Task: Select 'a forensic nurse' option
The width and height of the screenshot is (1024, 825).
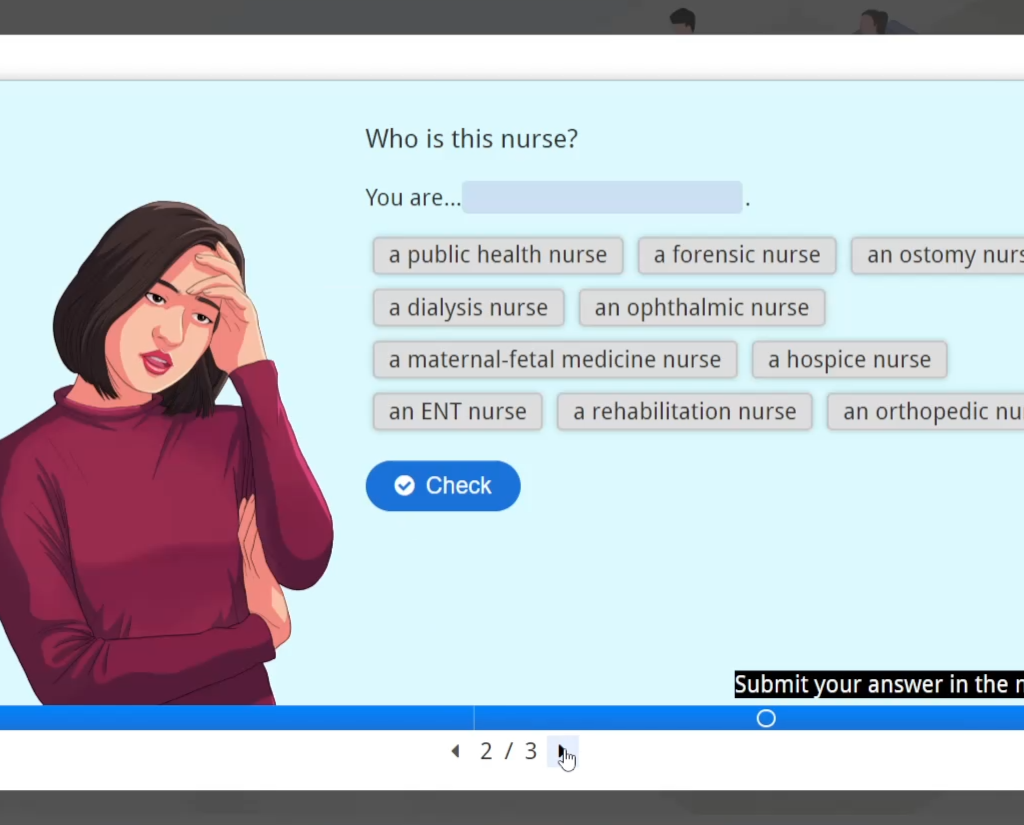Action: tap(737, 255)
